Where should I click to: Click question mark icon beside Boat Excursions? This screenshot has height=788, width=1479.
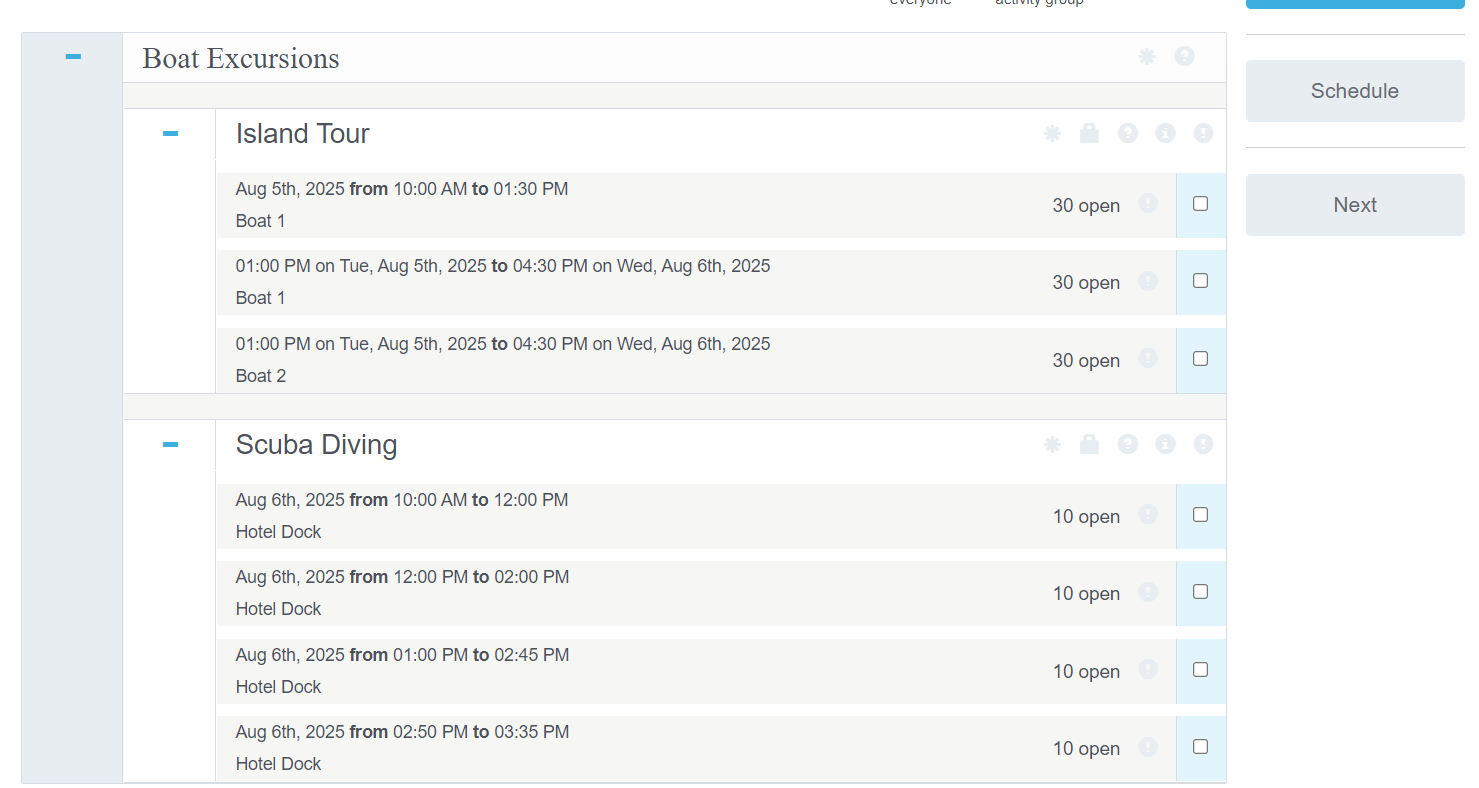tap(1184, 57)
